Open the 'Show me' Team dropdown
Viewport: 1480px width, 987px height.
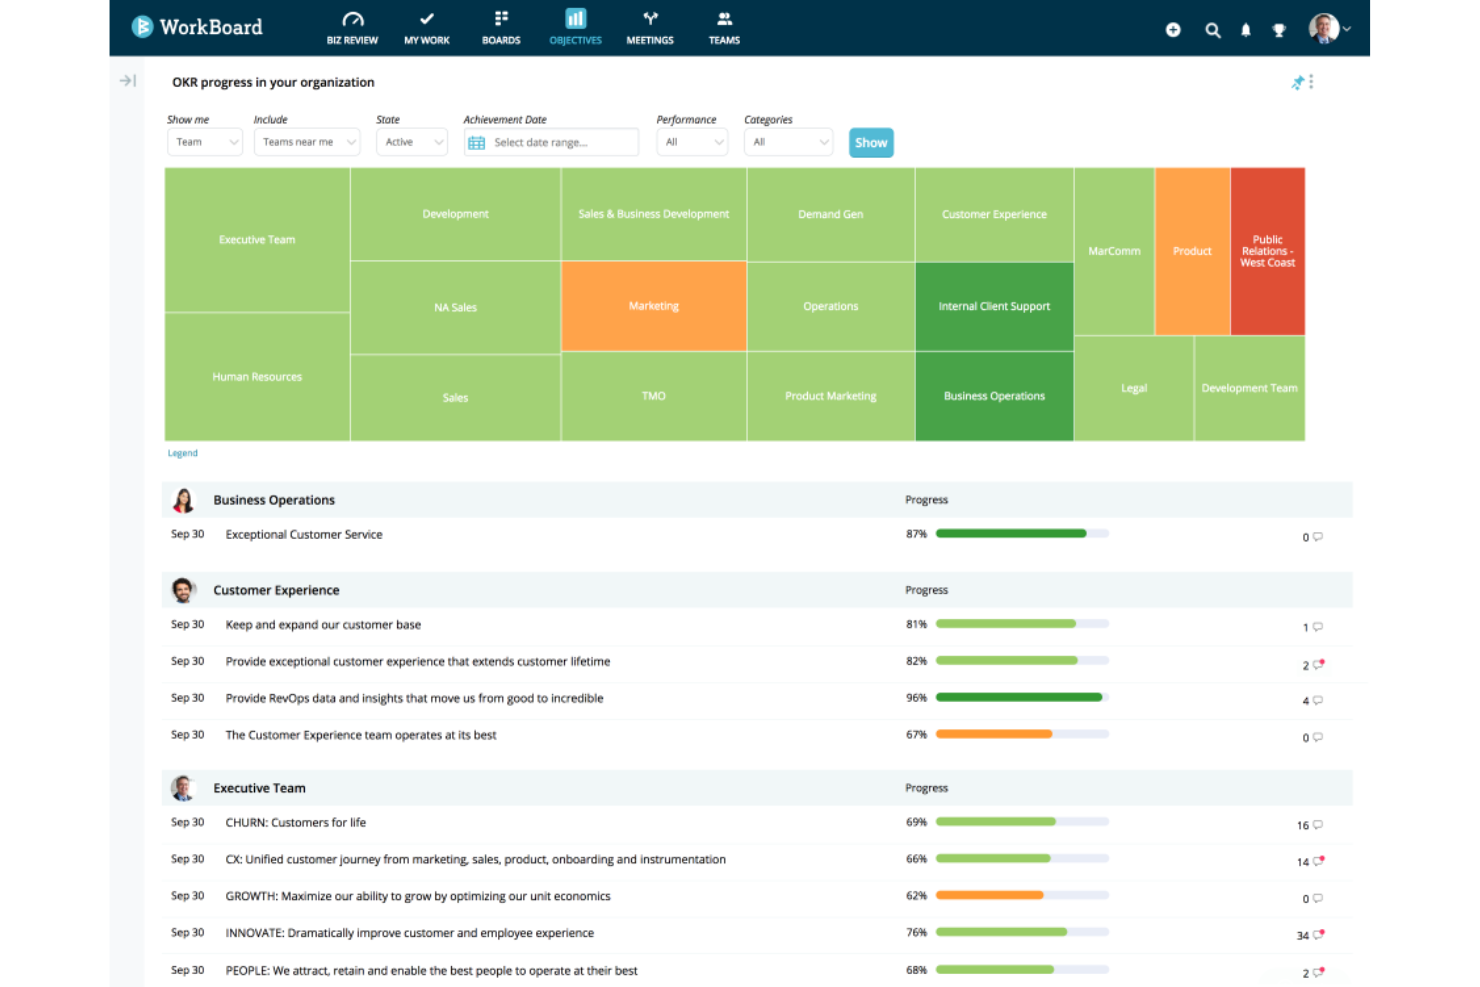tap(204, 142)
